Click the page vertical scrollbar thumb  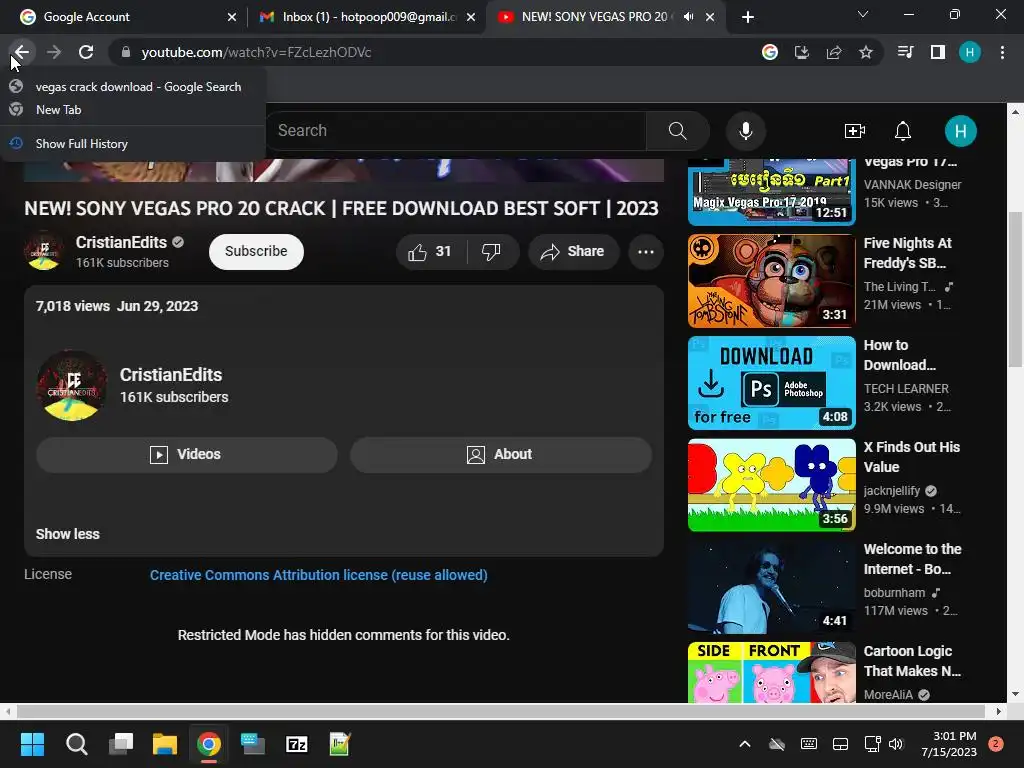coord(1015,290)
